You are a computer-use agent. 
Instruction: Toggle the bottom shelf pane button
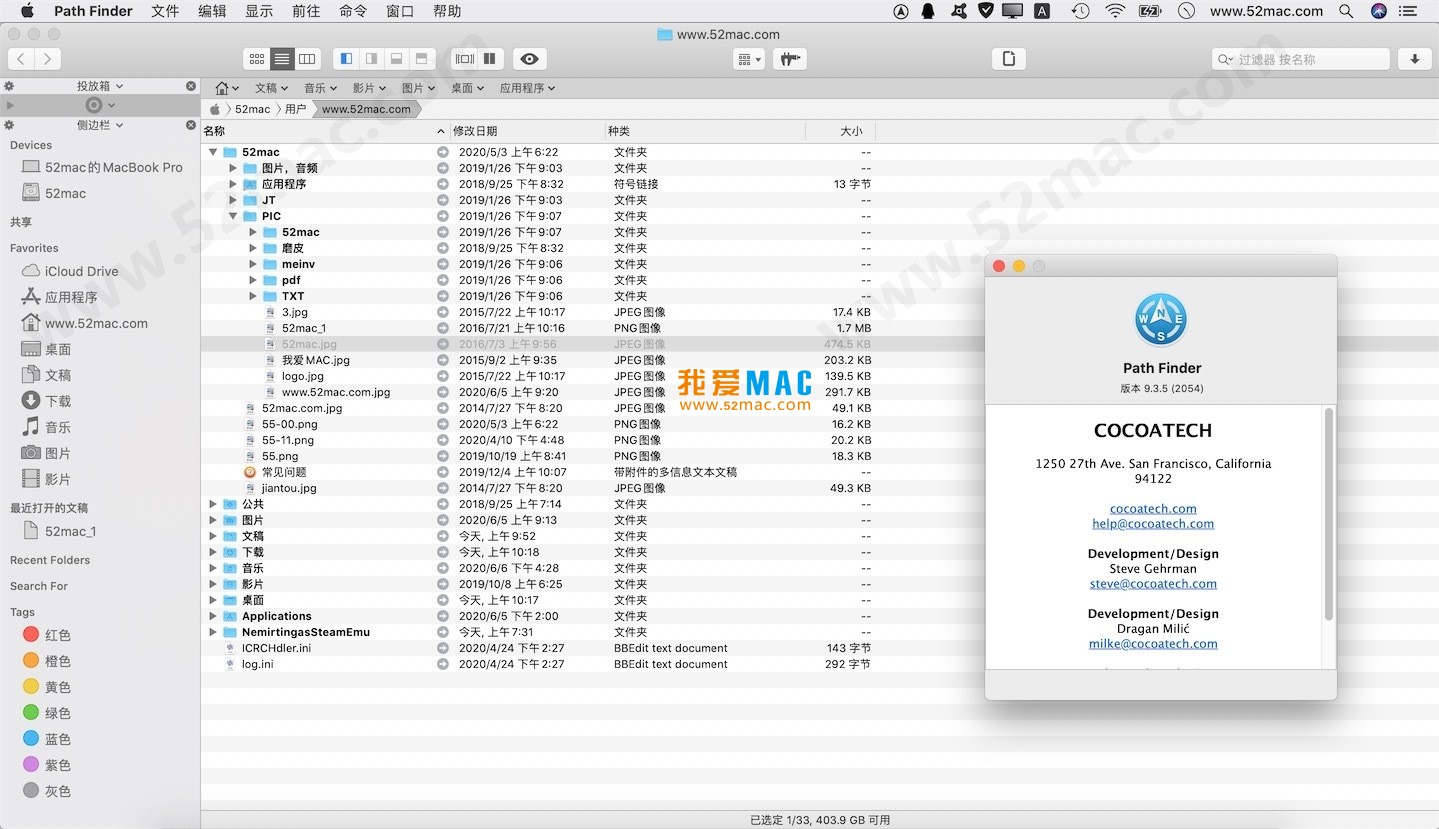tap(397, 59)
